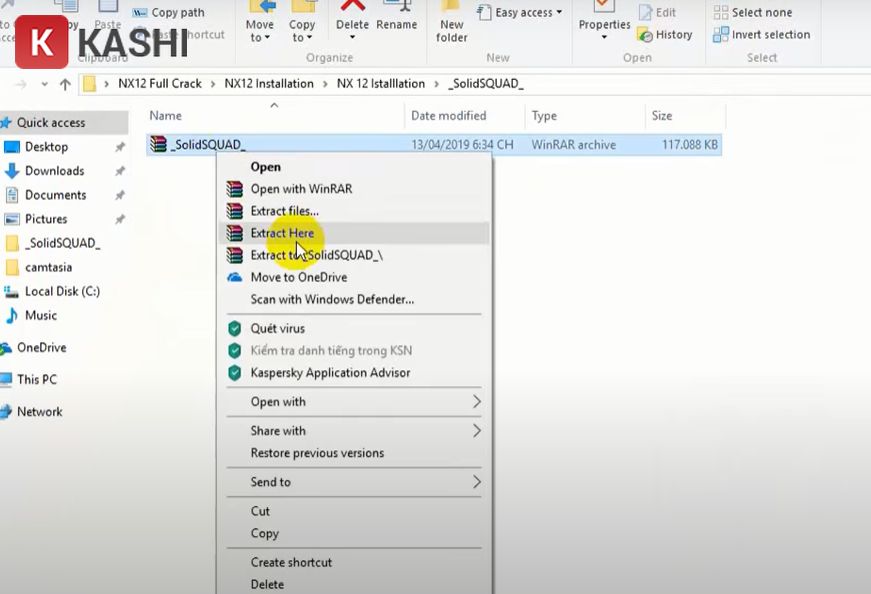
Task: Click the red Delete icon in ribbon
Action: click(352, 8)
